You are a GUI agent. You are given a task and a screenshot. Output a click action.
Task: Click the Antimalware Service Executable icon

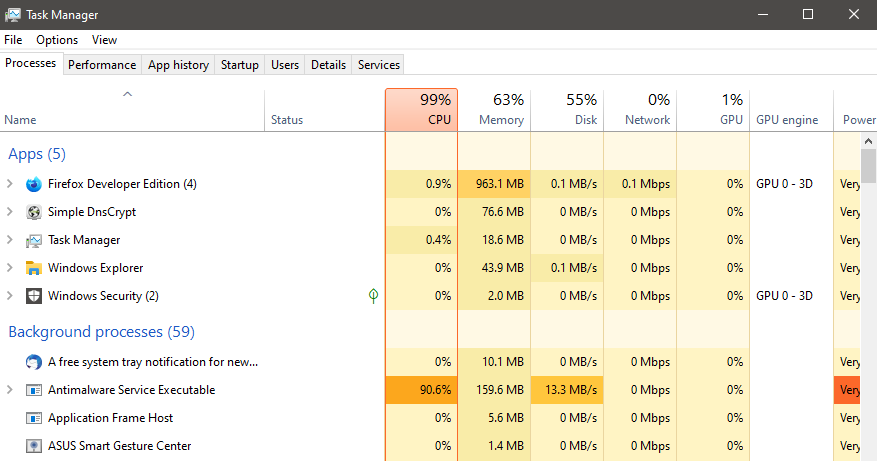coord(33,390)
